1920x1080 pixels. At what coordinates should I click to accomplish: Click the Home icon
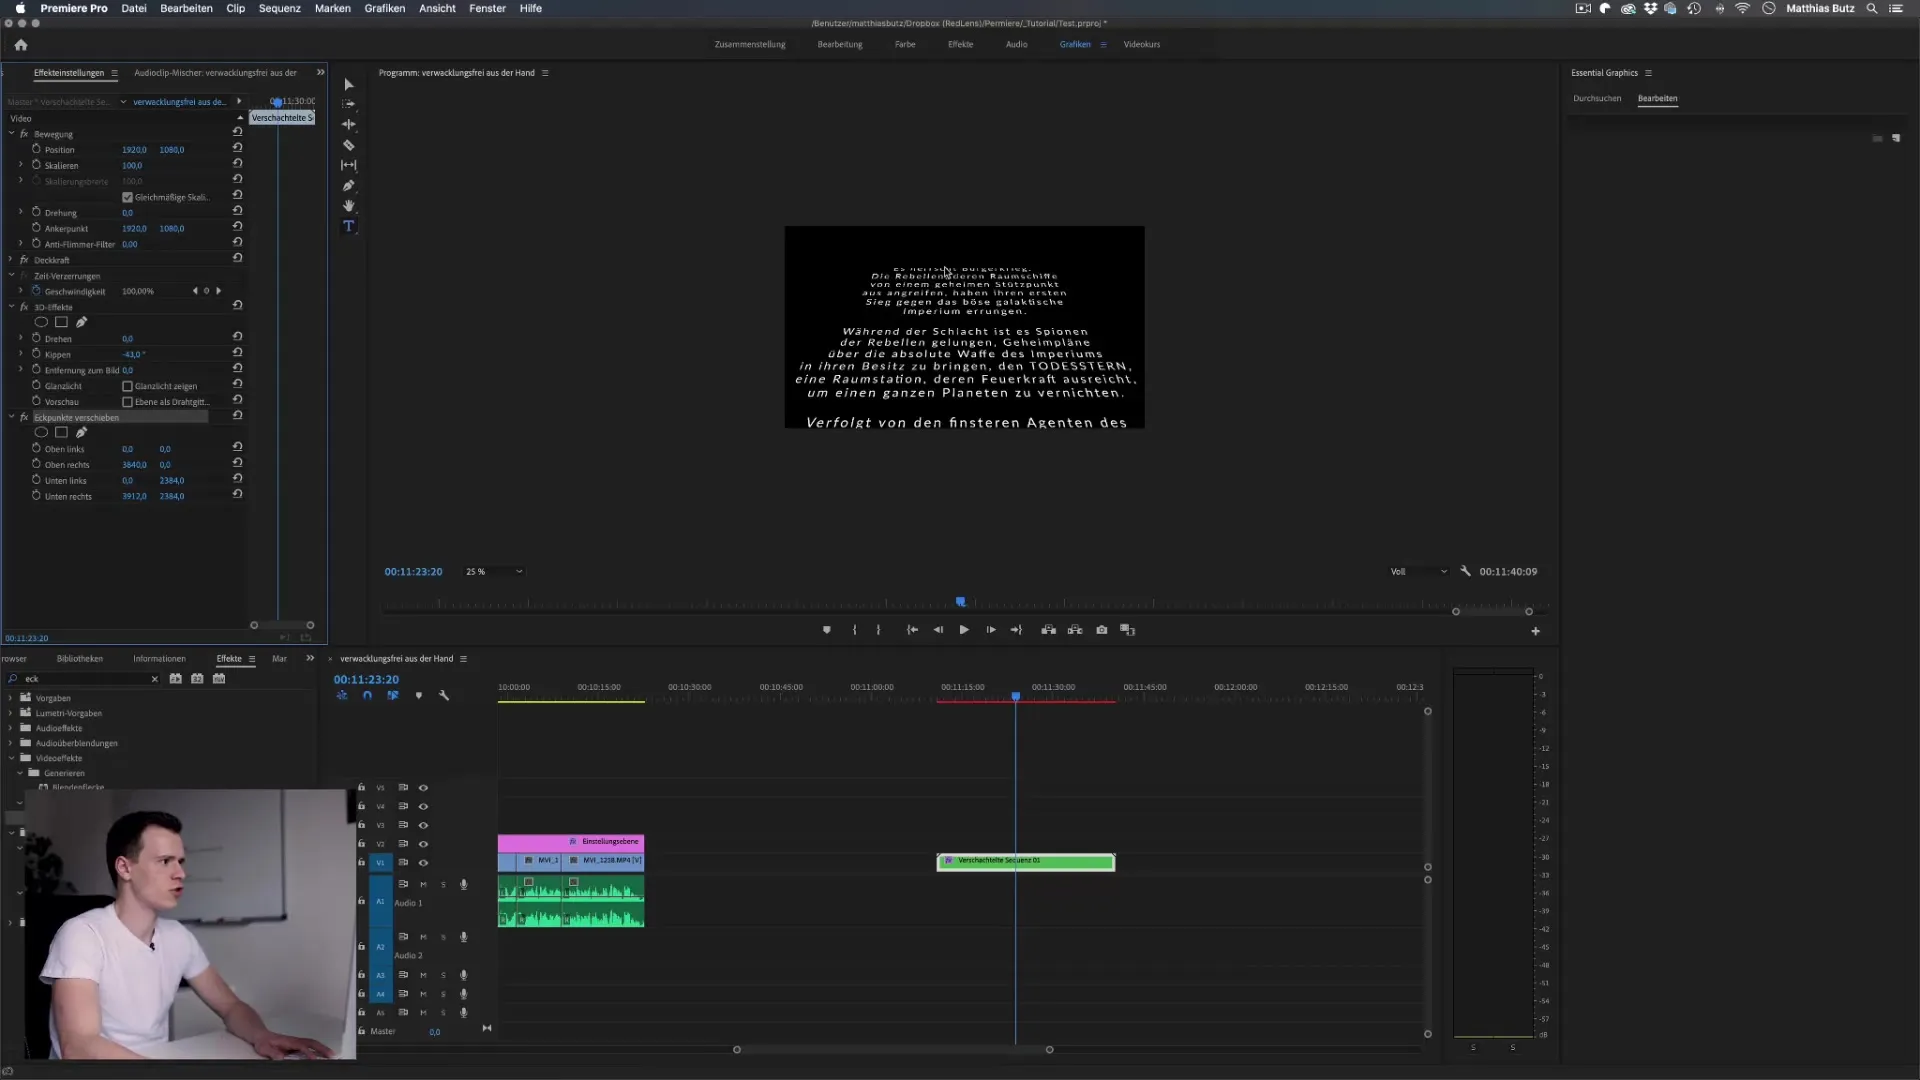[21, 45]
